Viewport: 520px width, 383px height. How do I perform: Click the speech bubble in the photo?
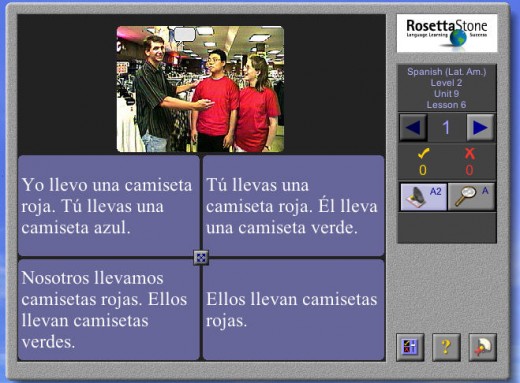[185, 35]
